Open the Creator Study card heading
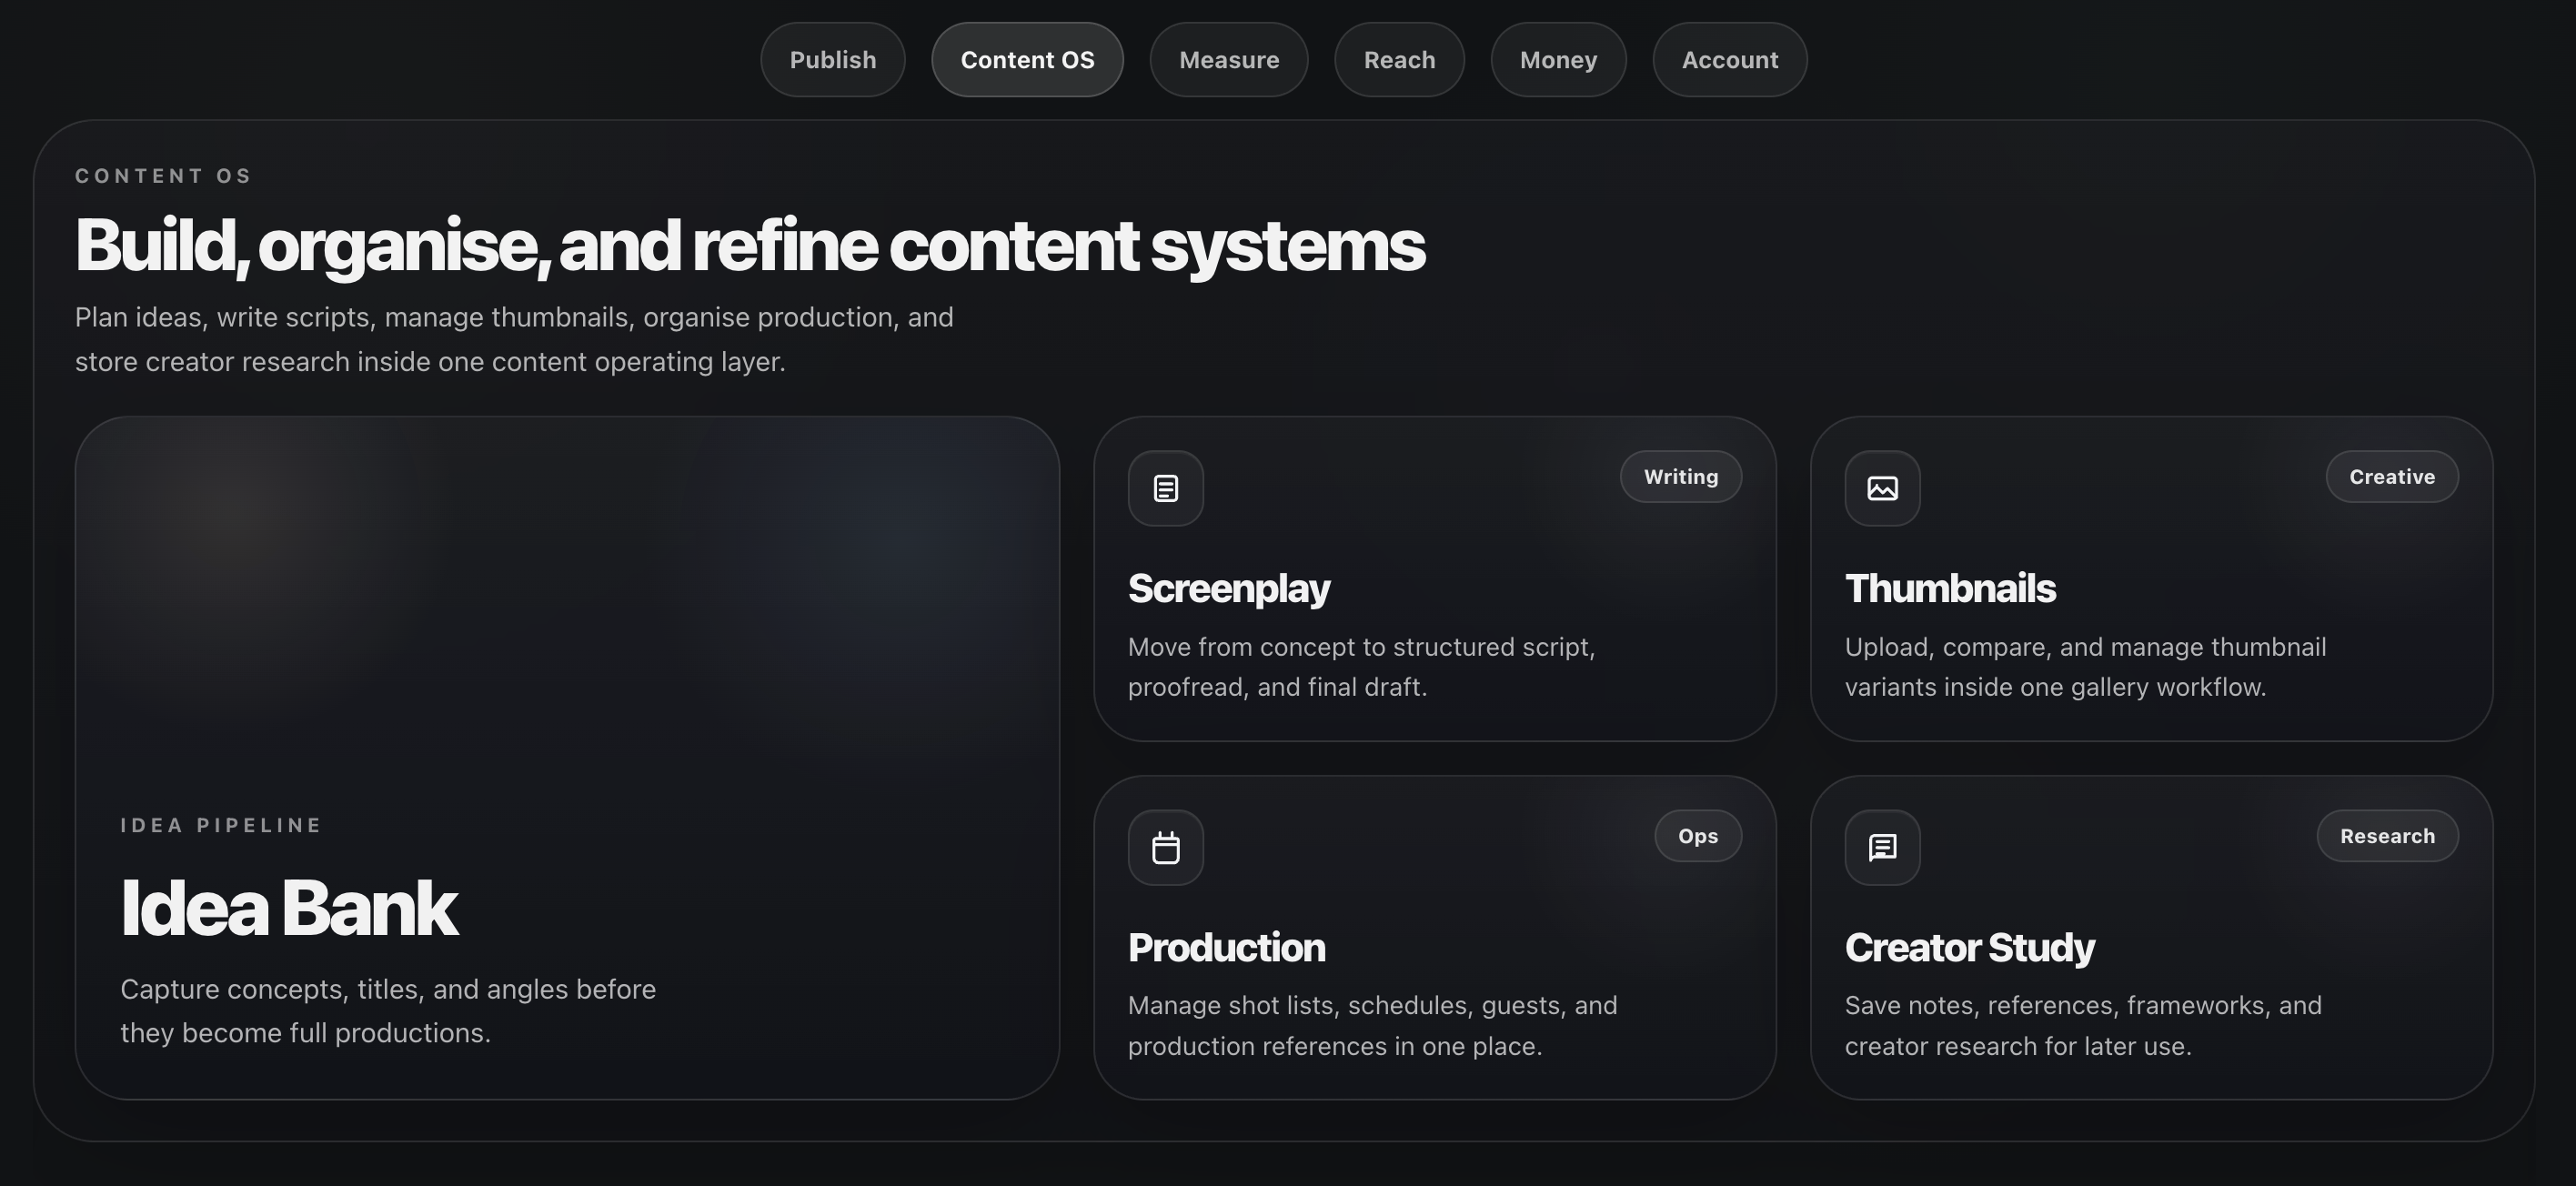 point(1969,948)
